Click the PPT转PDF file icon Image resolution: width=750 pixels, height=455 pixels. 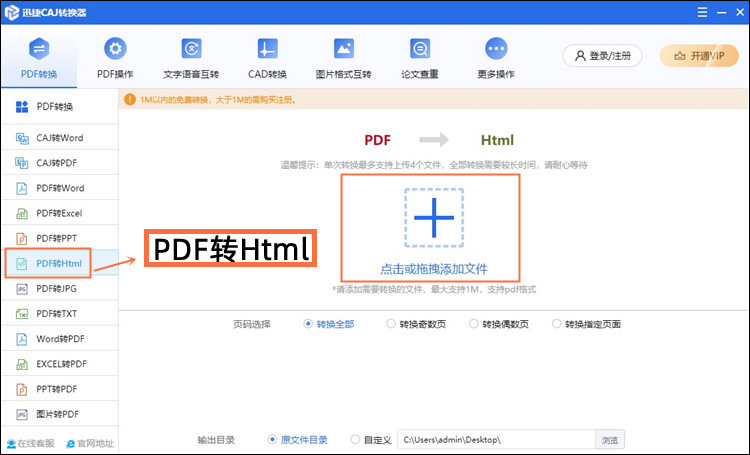point(22,389)
